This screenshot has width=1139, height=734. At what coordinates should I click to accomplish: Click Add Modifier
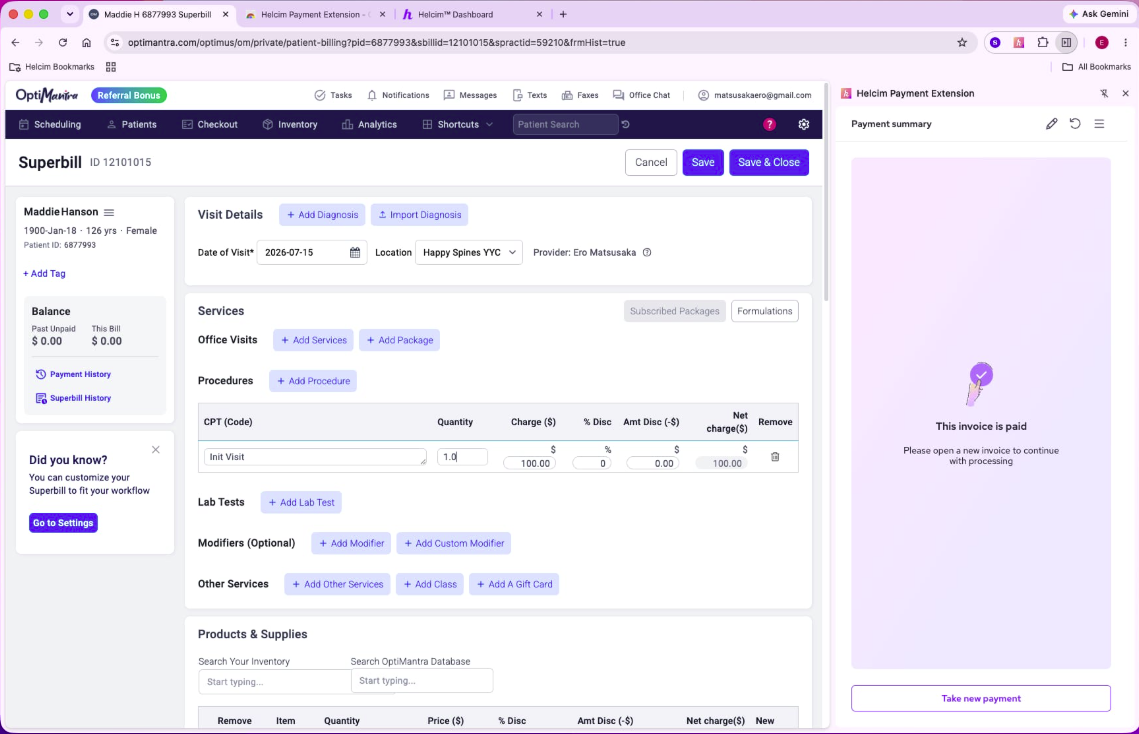pos(352,543)
